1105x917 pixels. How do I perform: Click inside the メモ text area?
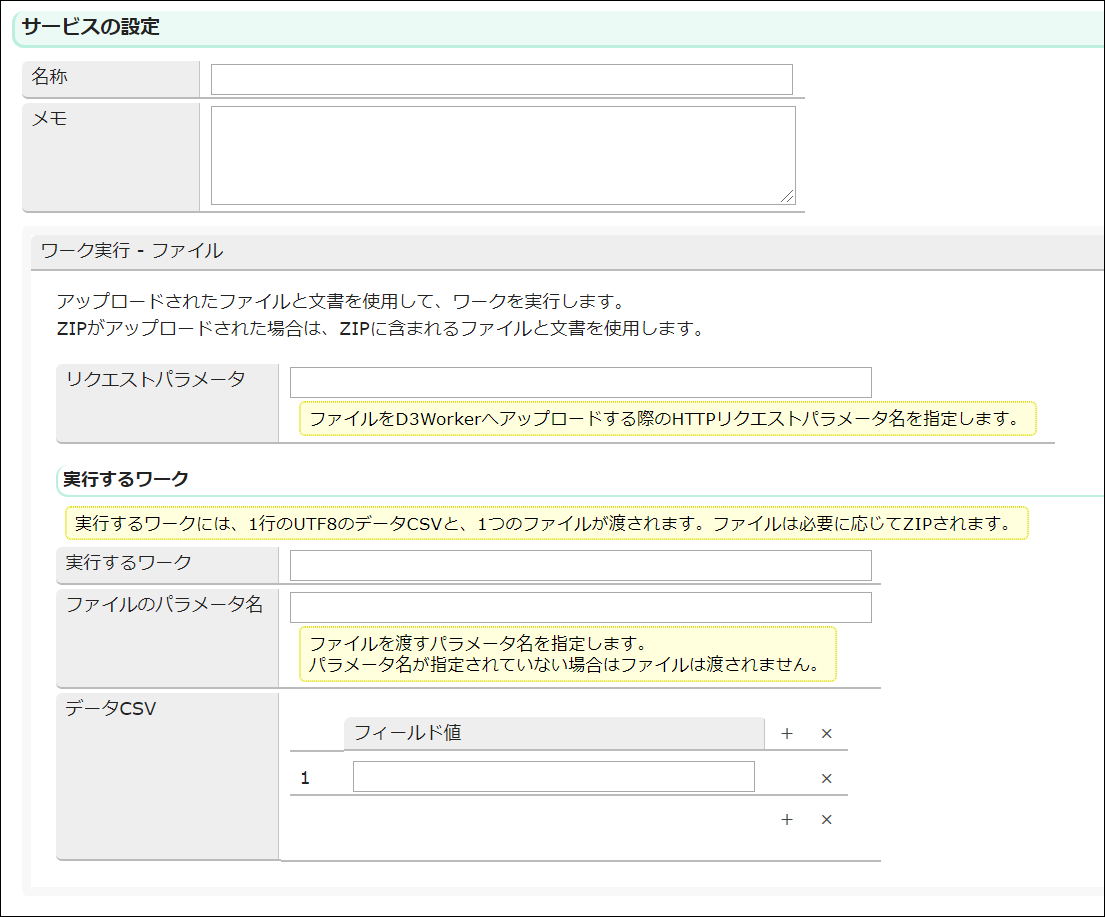[x=502, y=155]
